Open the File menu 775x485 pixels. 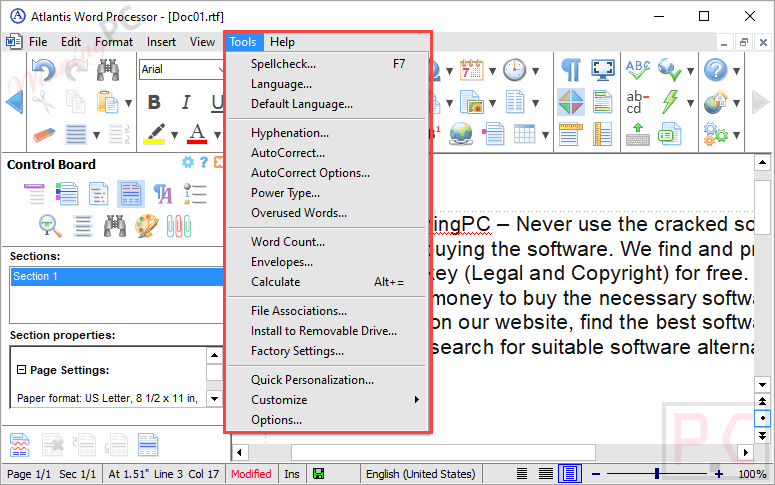(x=38, y=42)
